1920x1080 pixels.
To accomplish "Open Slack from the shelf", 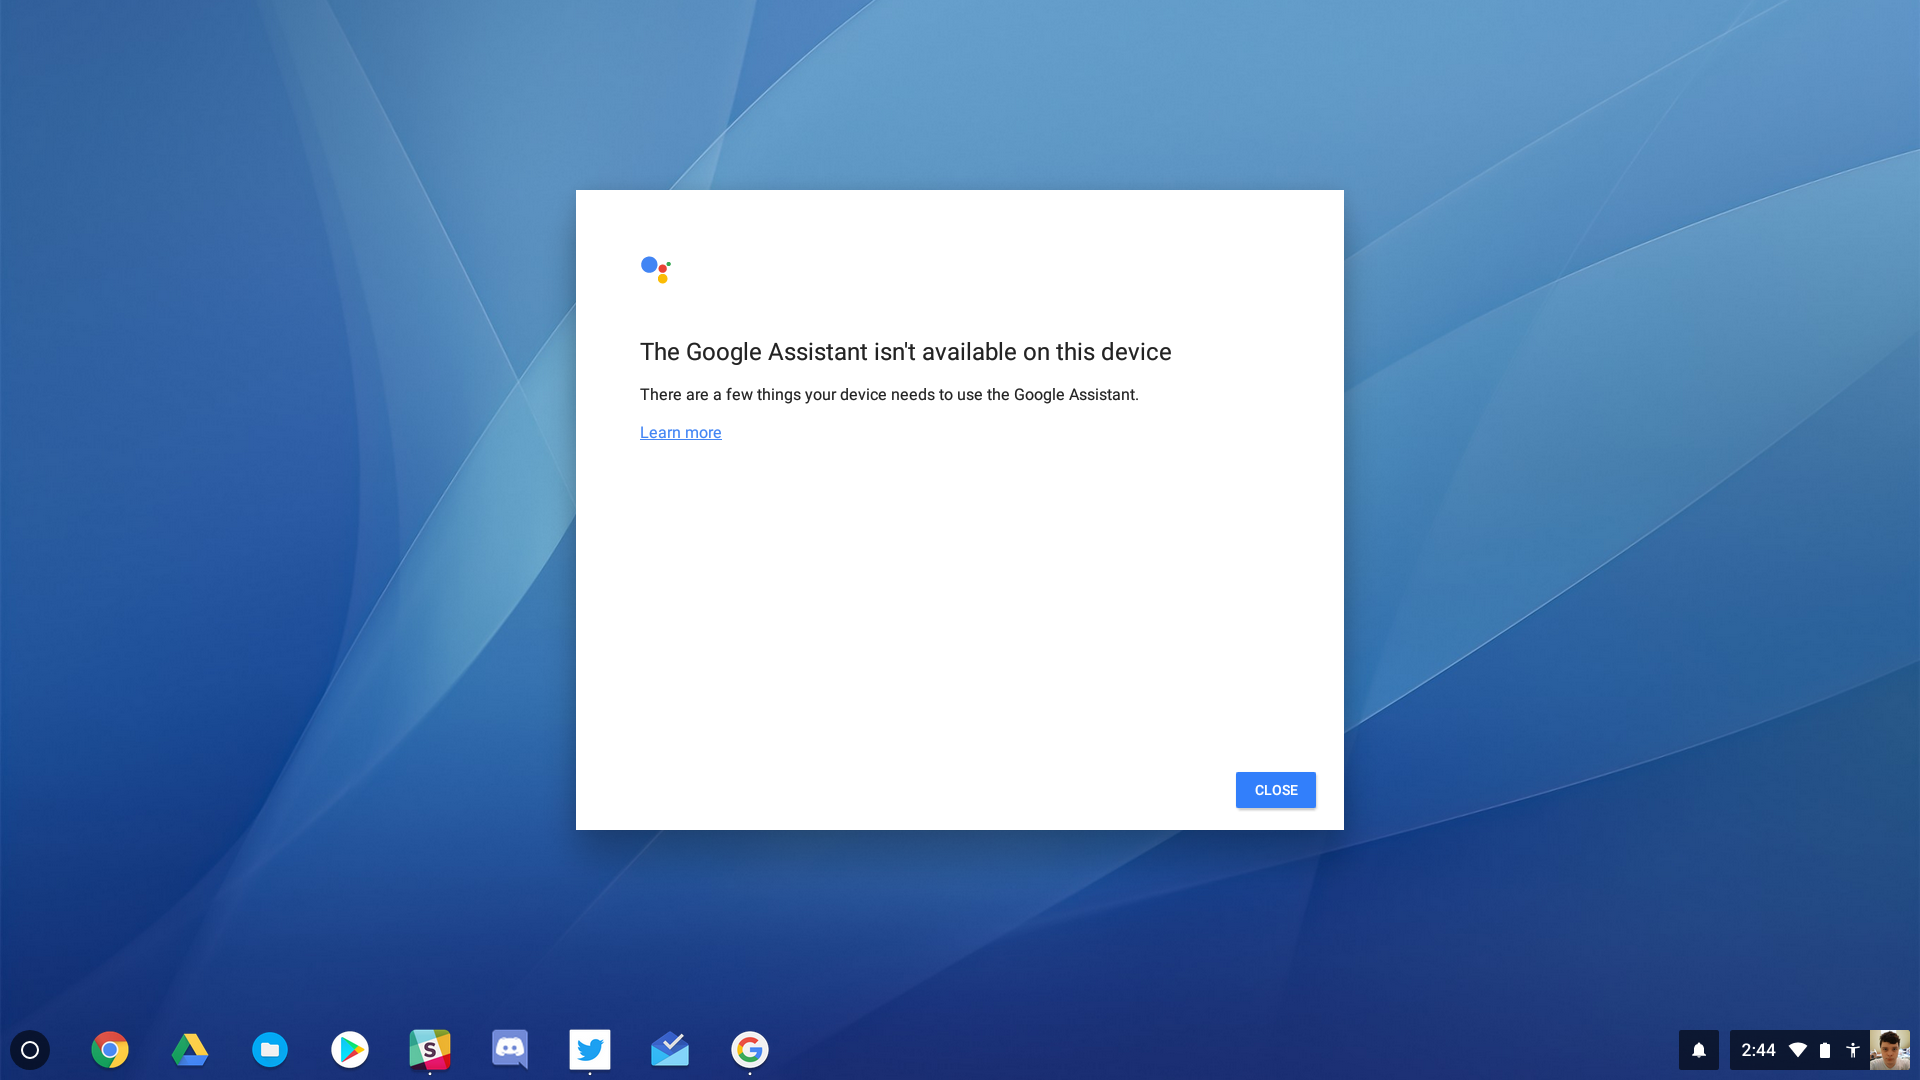I will pyautogui.click(x=430, y=1050).
